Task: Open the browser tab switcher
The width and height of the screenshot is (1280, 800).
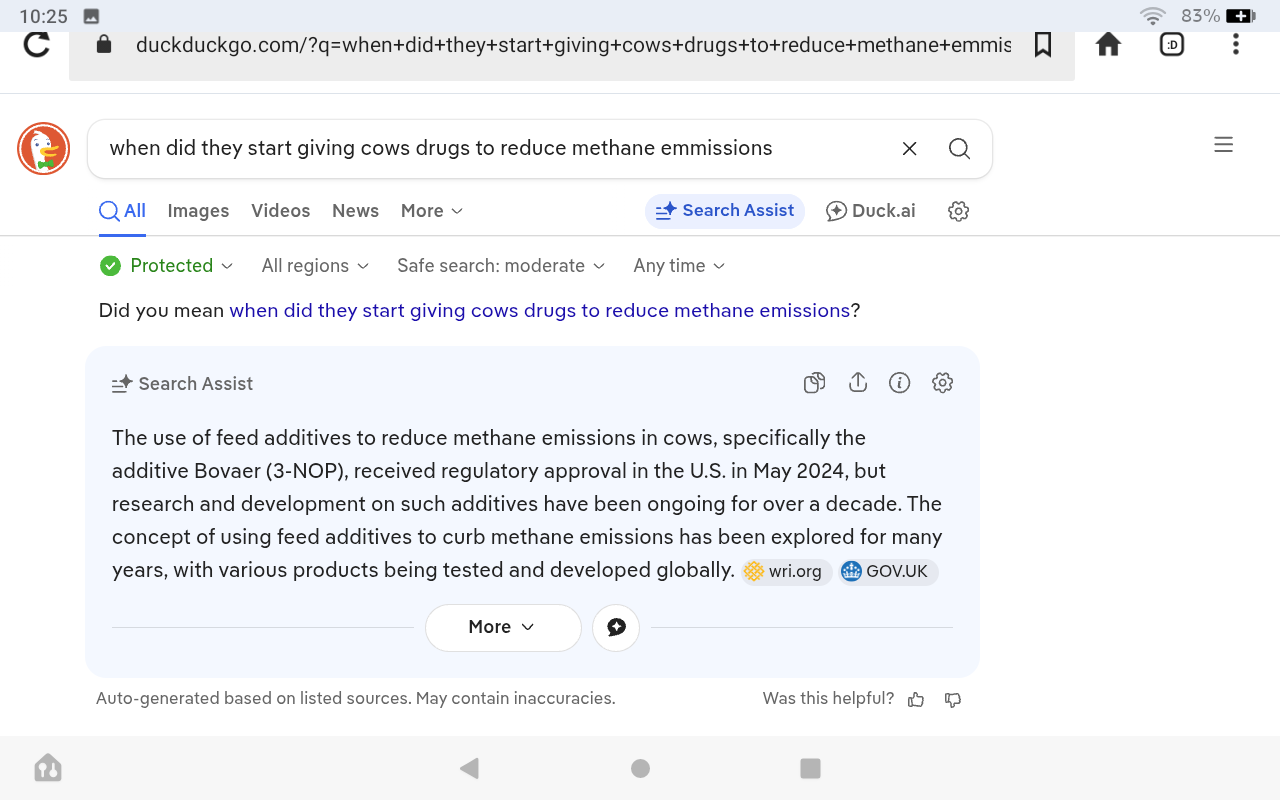Action: pyautogui.click(x=1172, y=45)
